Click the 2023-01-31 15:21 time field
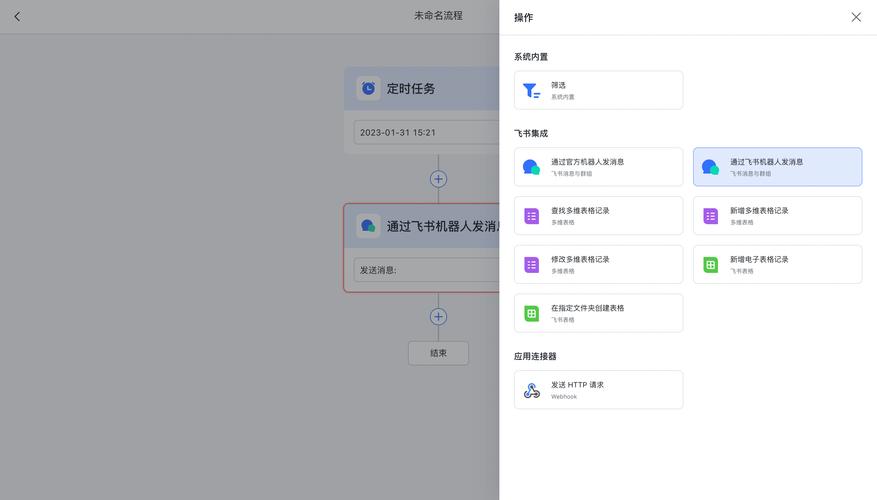The width and height of the screenshot is (877, 500). [426, 133]
